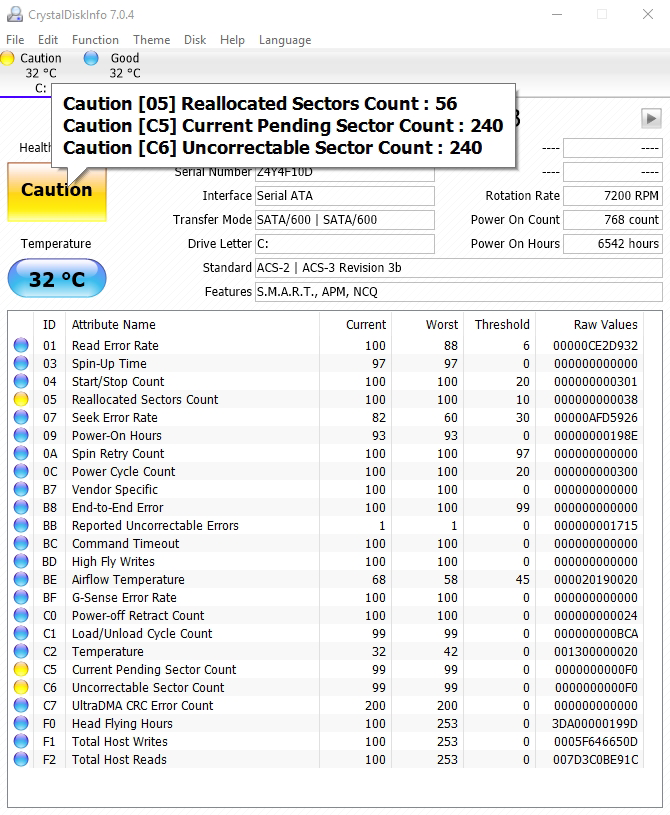Click yellow status icon of Current Pending Sector Count
Screen dimensions: 670x815
[x=21, y=669]
